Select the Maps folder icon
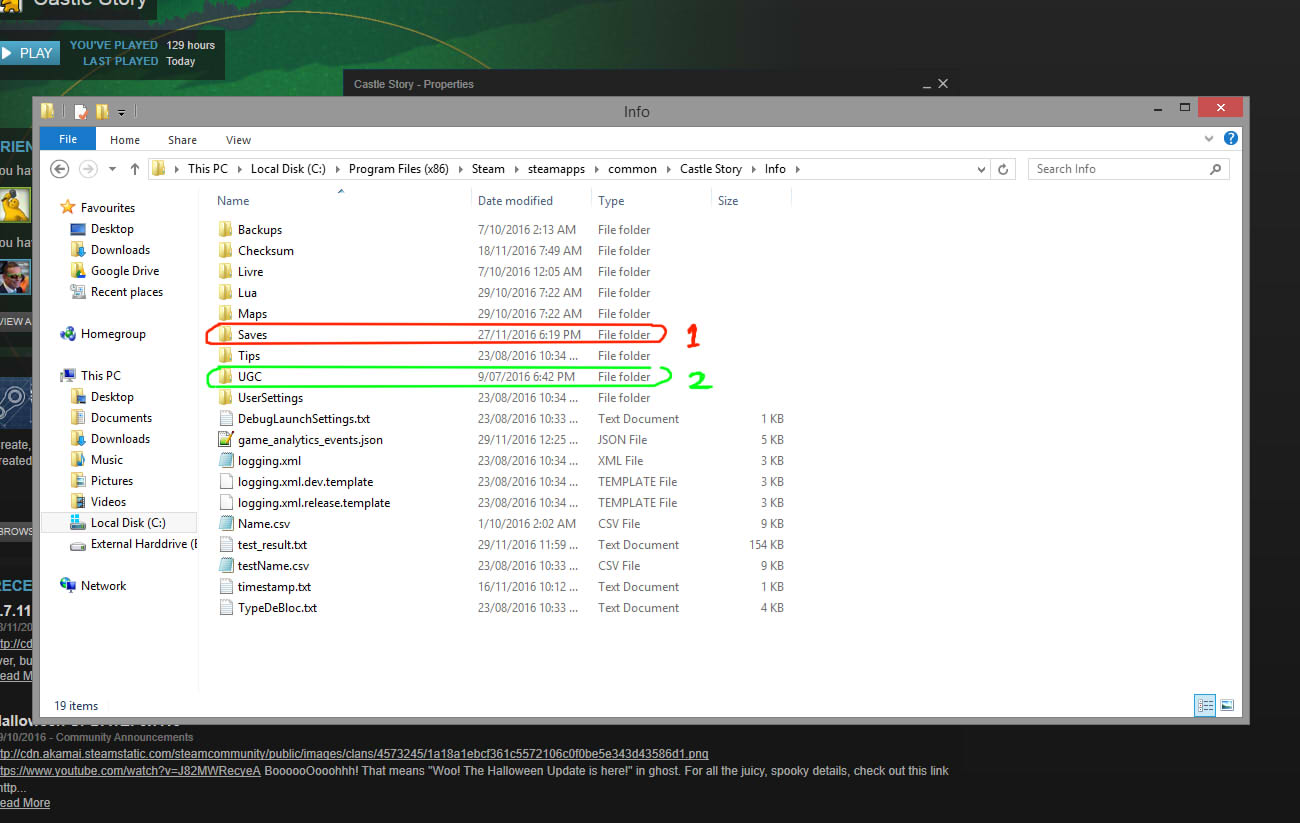 pyautogui.click(x=225, y=314)
